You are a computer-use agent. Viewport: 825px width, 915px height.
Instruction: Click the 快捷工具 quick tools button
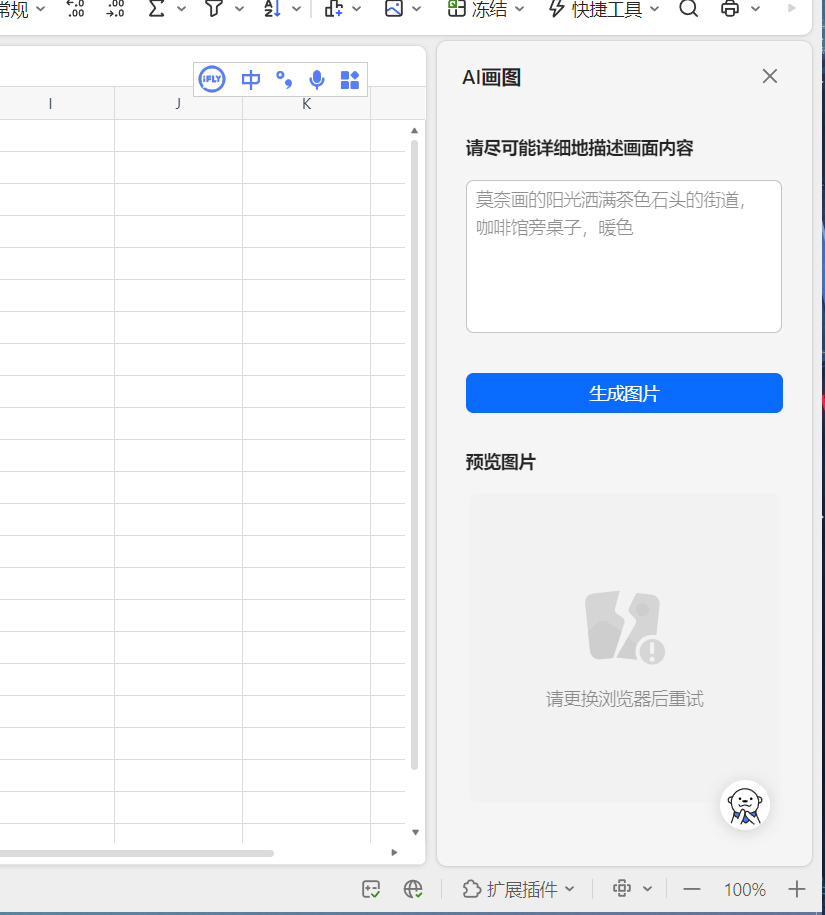point(595,8)
